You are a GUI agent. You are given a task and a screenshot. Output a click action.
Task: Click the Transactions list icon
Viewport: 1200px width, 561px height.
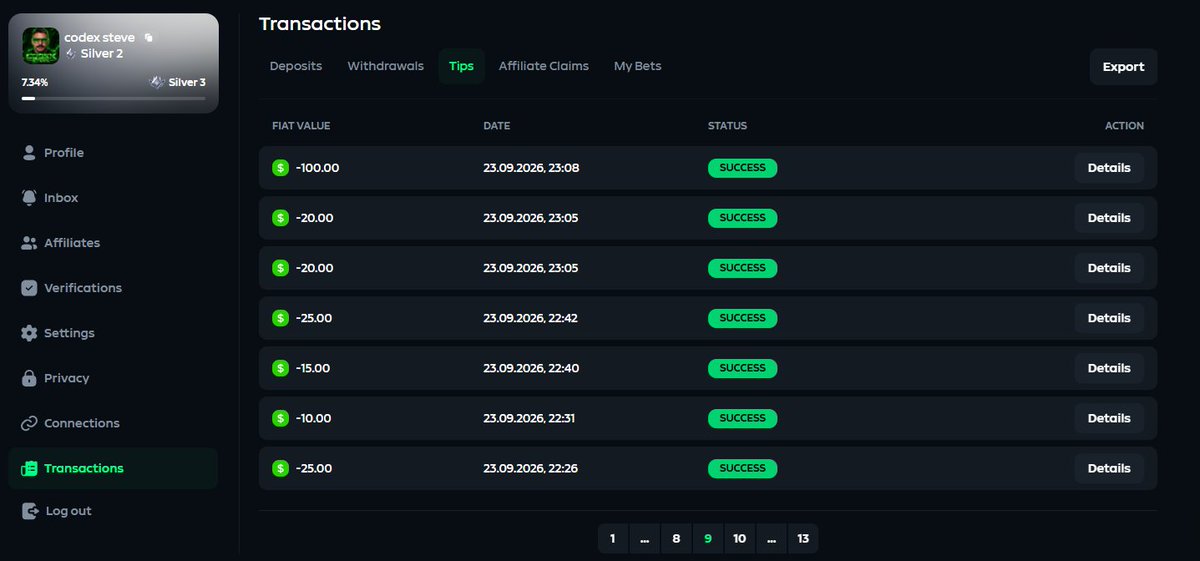coord(29,468)
